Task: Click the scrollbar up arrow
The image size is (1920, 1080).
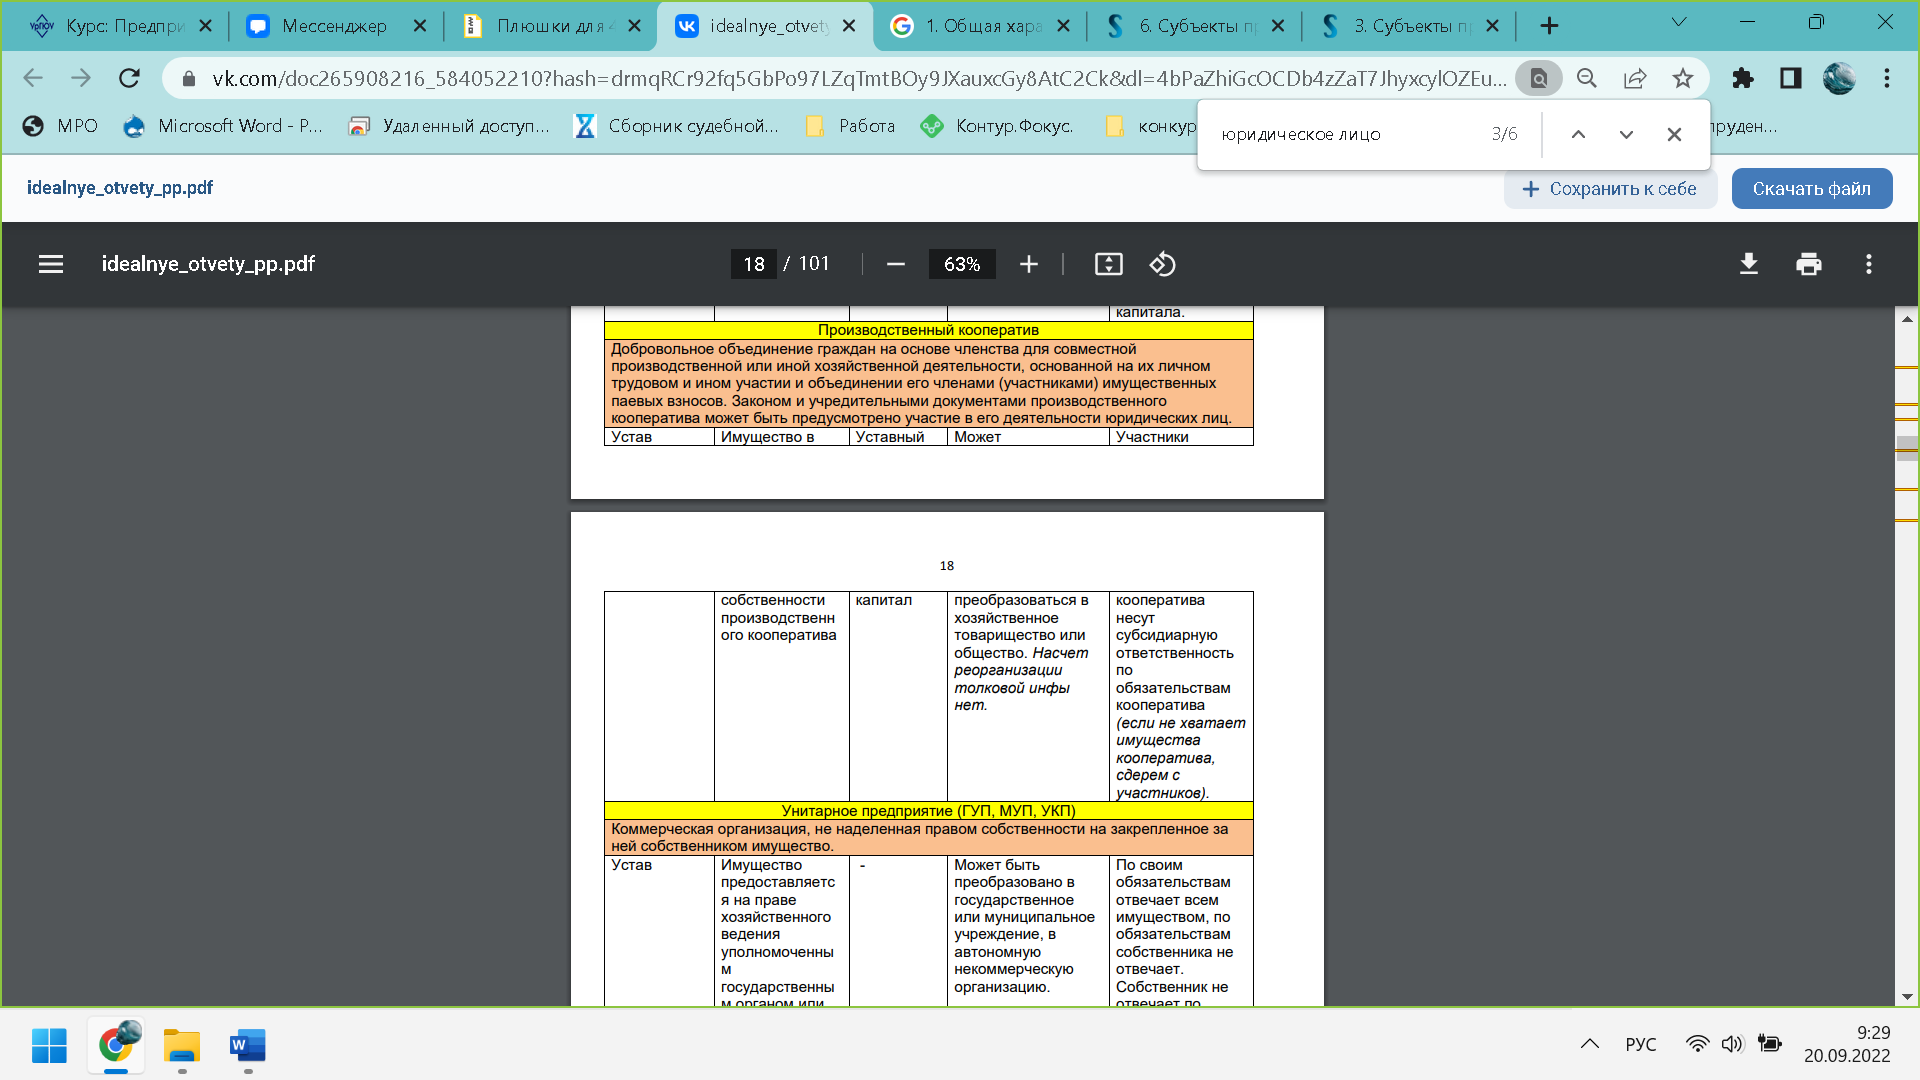Action: (x=1907, y=319)
